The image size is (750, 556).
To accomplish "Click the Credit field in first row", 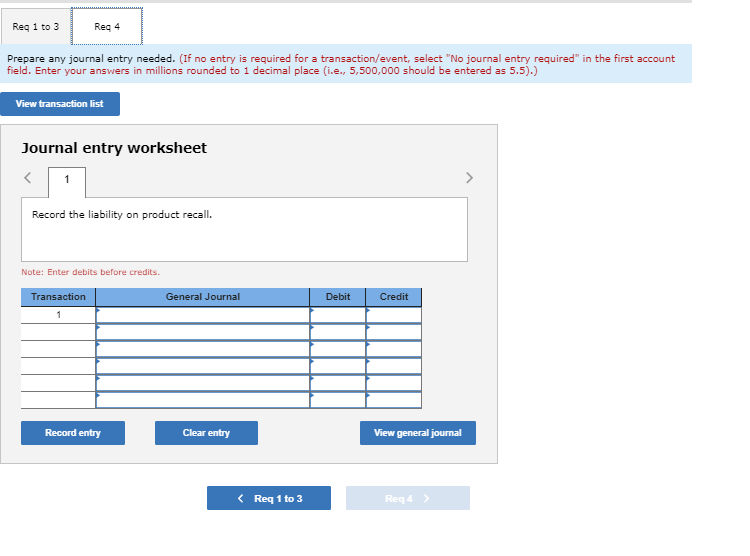I will (394, 315).
